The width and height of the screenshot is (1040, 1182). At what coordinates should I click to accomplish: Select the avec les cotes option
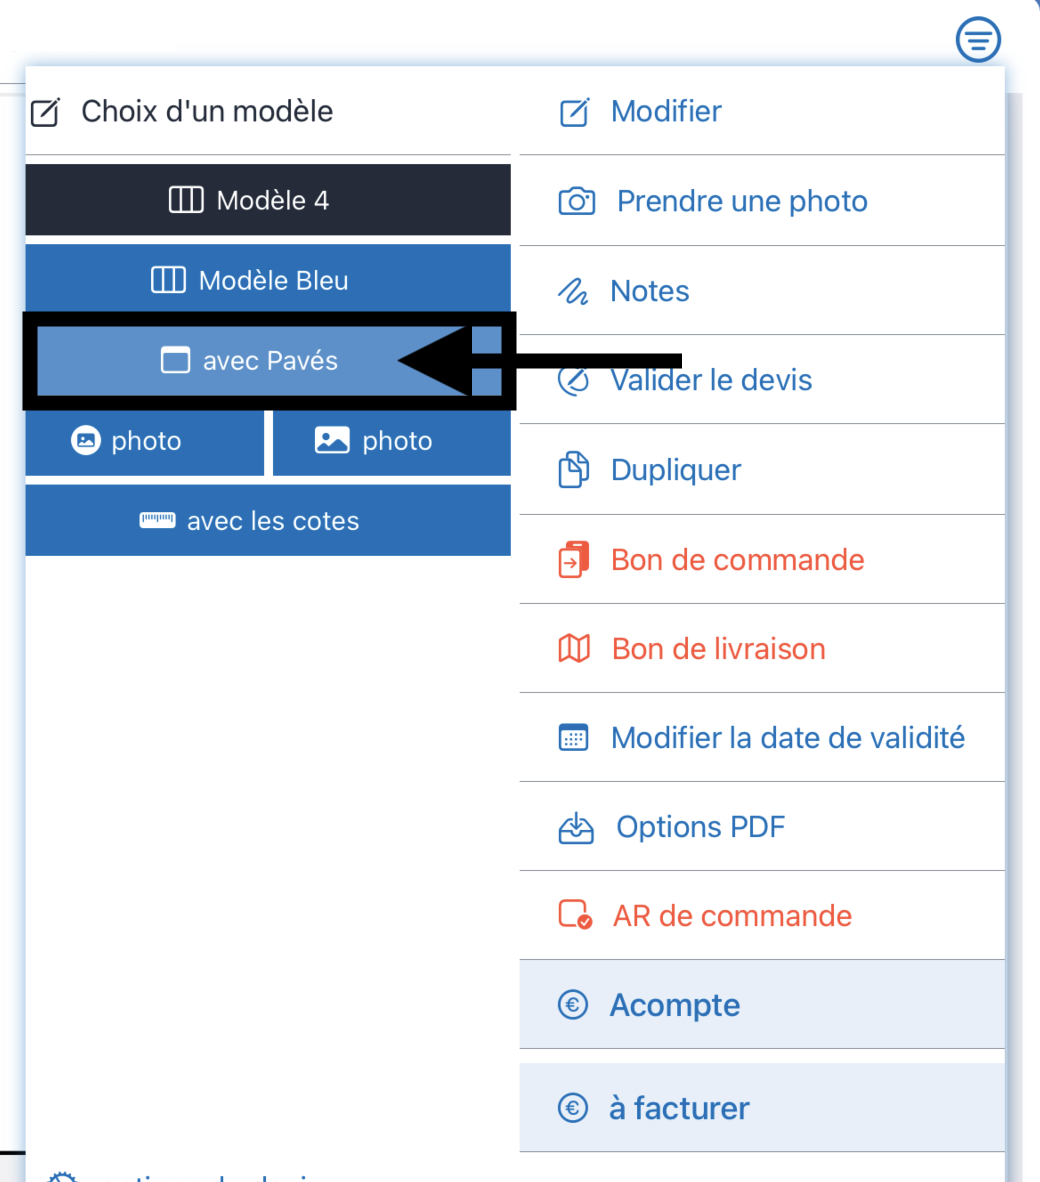pos(268,520)
